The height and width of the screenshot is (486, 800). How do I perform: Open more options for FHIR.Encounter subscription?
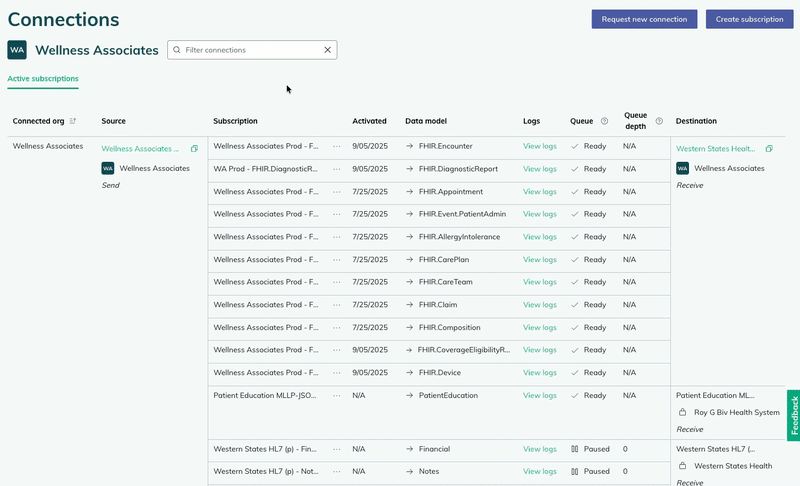coord(337,146)
